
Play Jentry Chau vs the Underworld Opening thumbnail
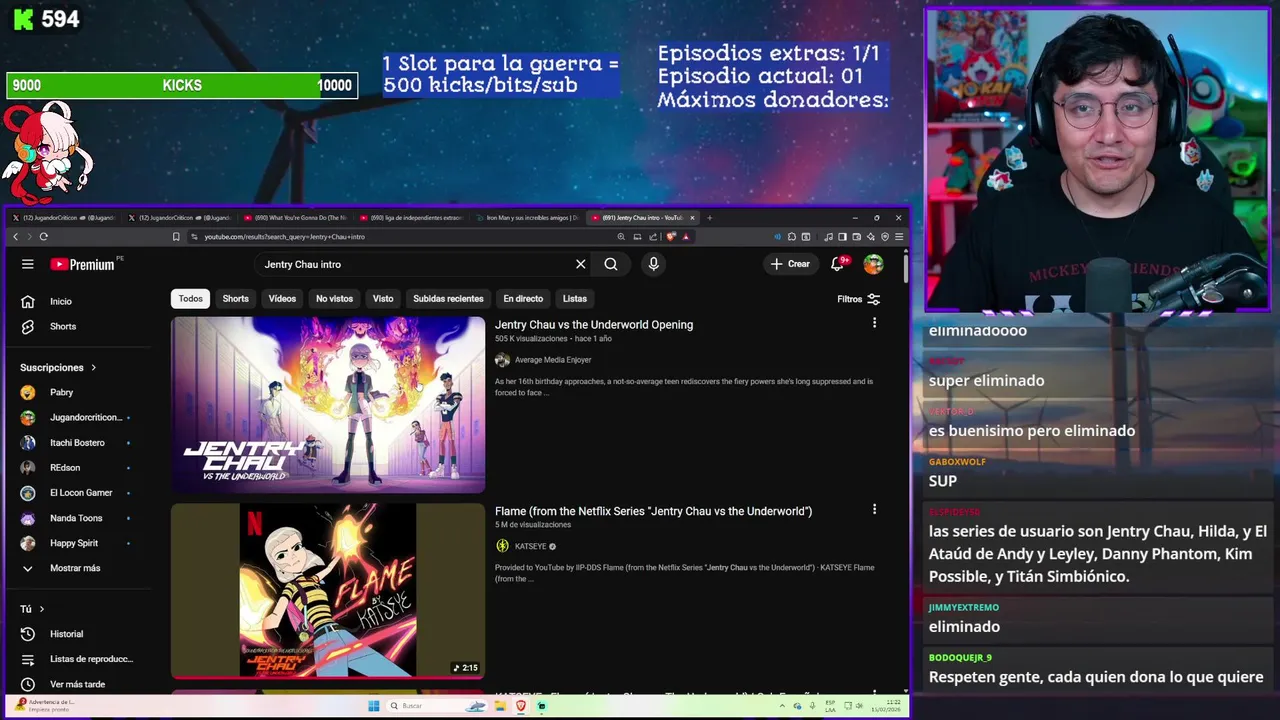click(x=328, y=405)
